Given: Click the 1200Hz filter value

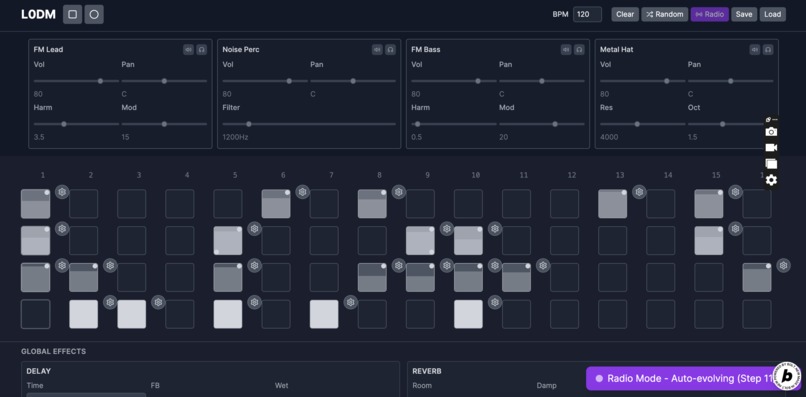Looking at the screenshot, I should (x=235, y=137).
